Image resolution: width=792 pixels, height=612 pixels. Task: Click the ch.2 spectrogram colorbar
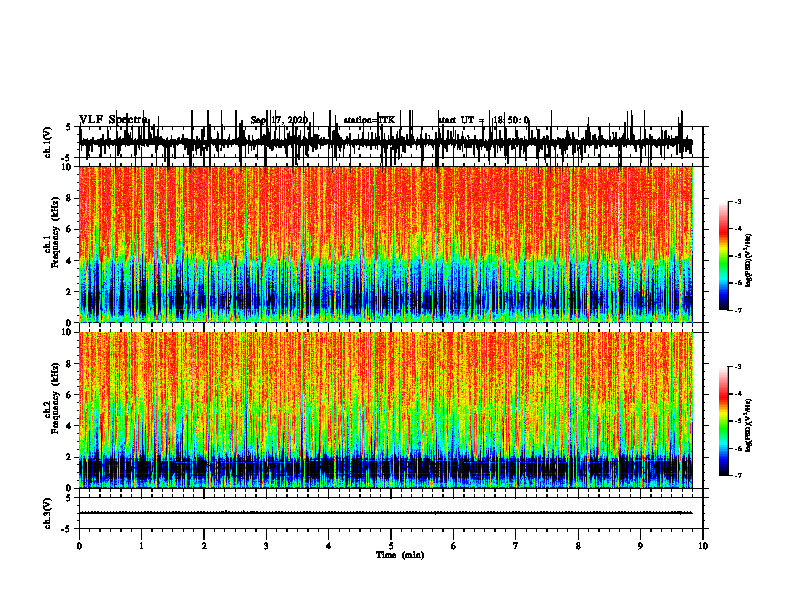click(724, 421)
